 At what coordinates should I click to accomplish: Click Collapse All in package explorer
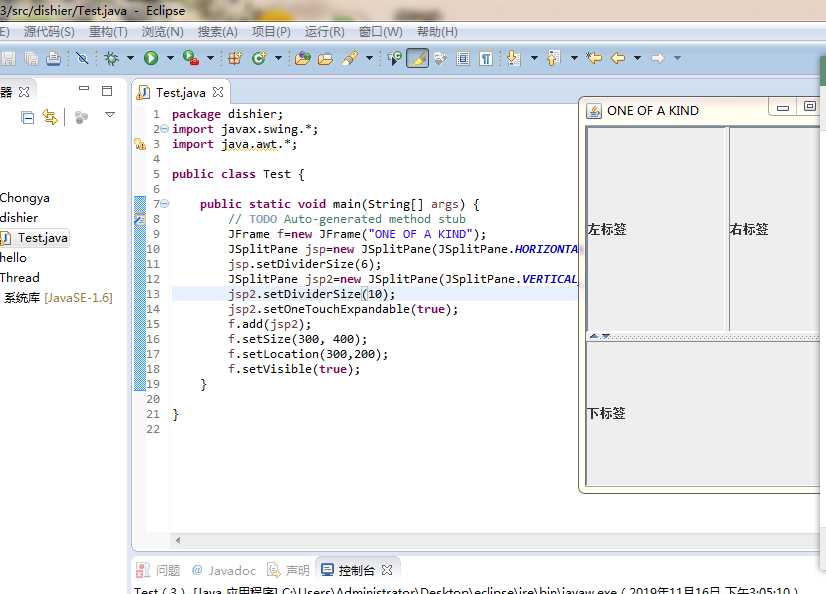pos(27,117)
